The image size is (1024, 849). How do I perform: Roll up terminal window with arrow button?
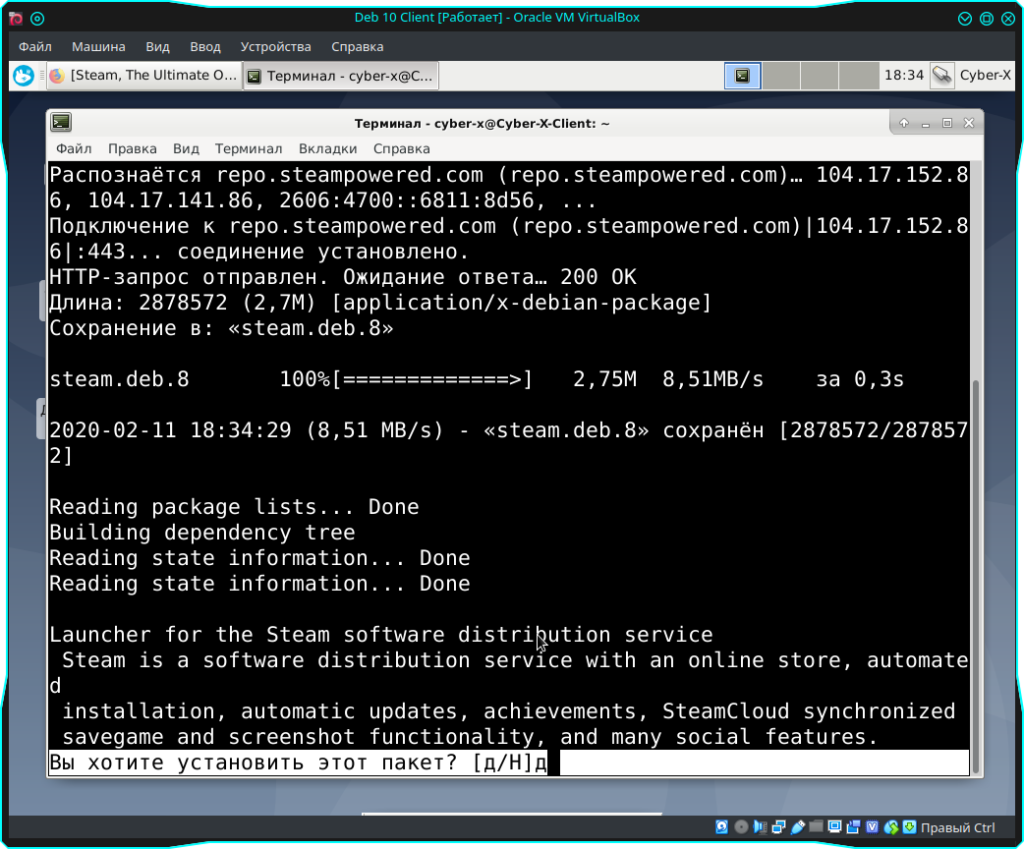click(x=904, y=123)
